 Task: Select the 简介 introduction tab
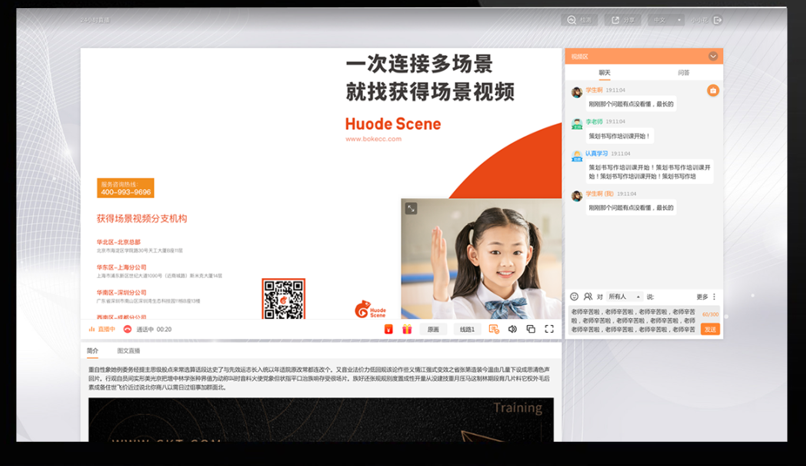click(93, 351)
